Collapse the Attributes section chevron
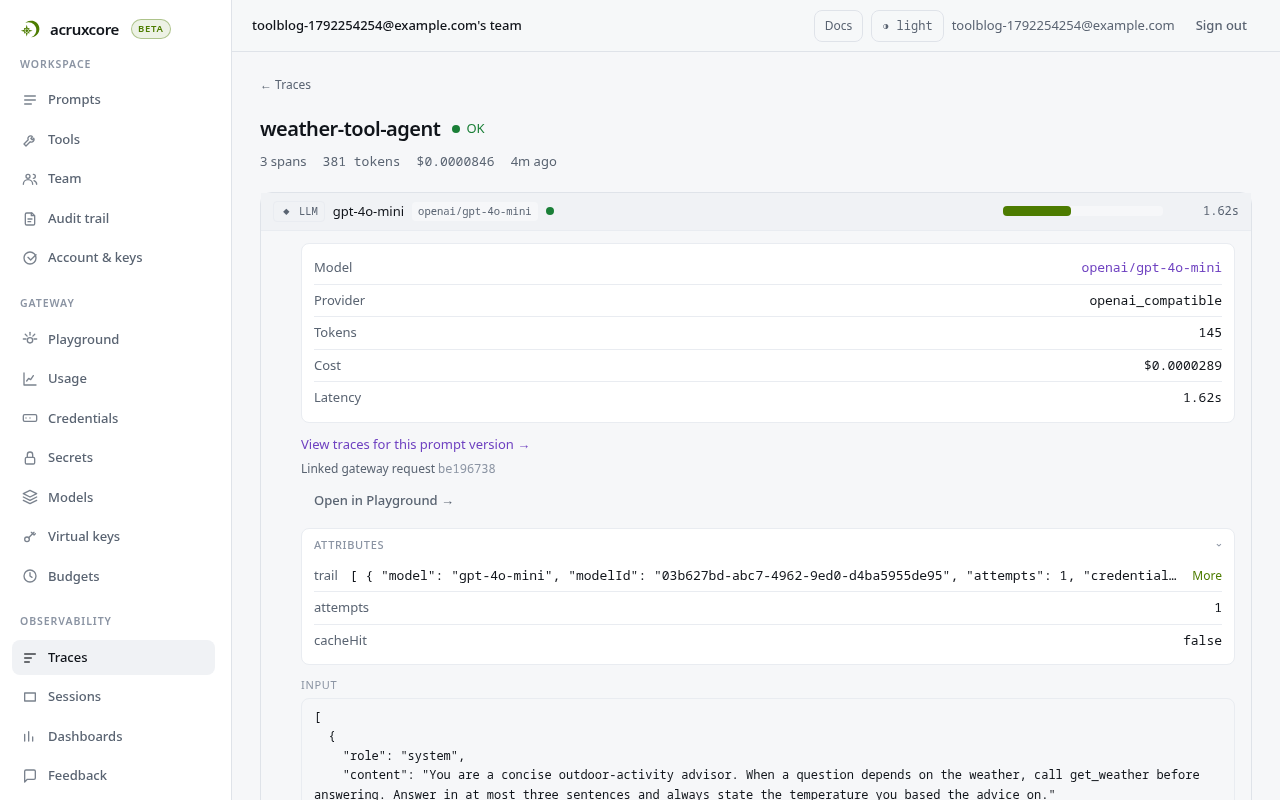 pos(1219,546)
